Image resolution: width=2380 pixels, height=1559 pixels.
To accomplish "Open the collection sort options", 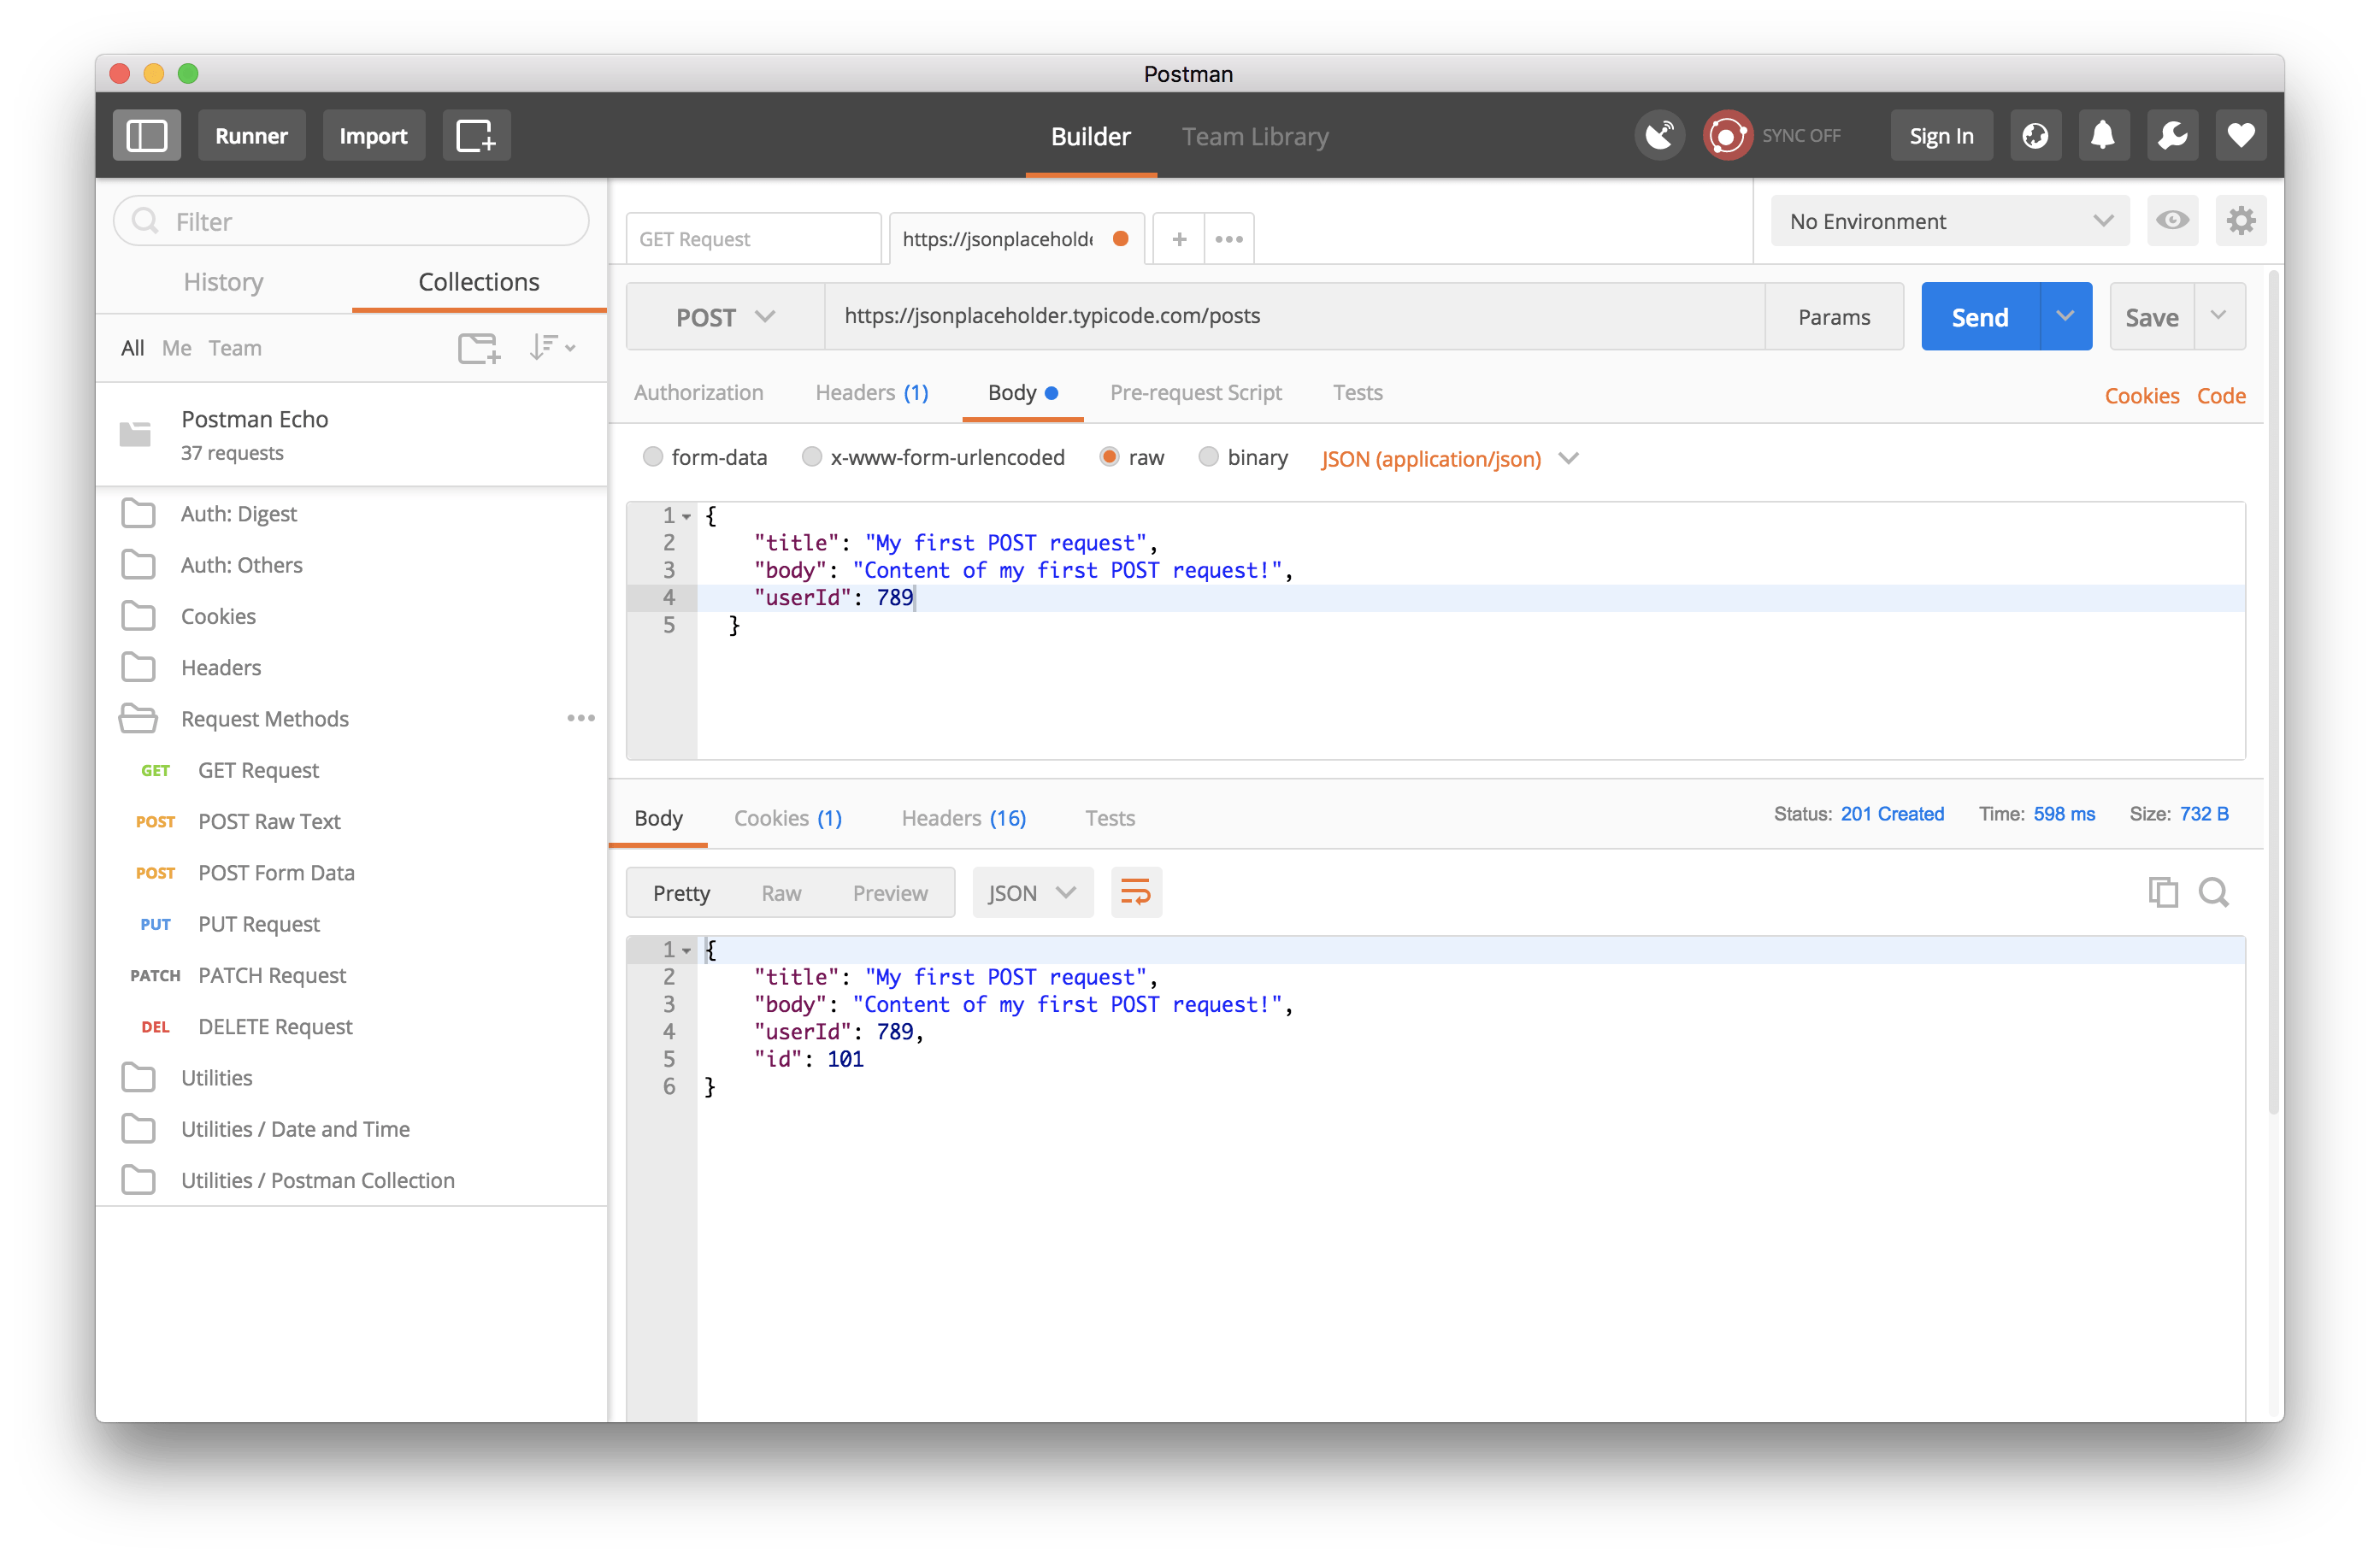I will tap(552, 347).
